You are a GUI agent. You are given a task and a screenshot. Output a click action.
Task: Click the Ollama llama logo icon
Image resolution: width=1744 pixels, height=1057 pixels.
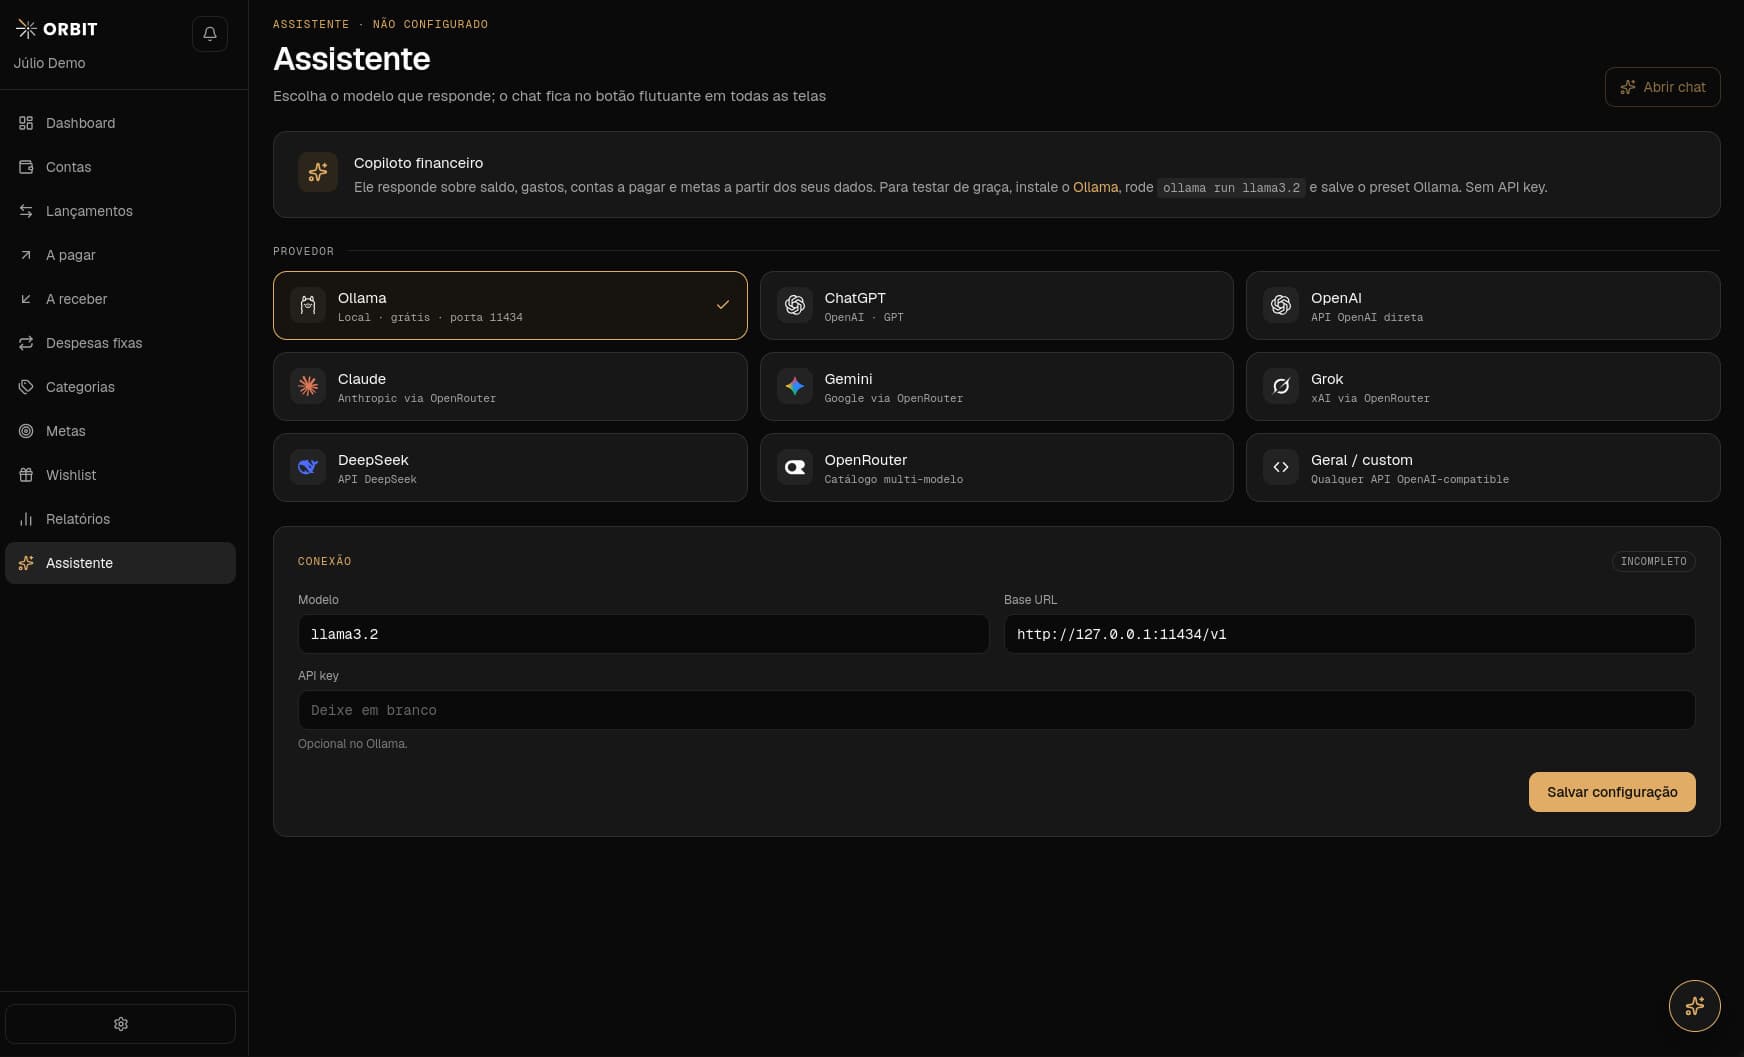(308, 305)
